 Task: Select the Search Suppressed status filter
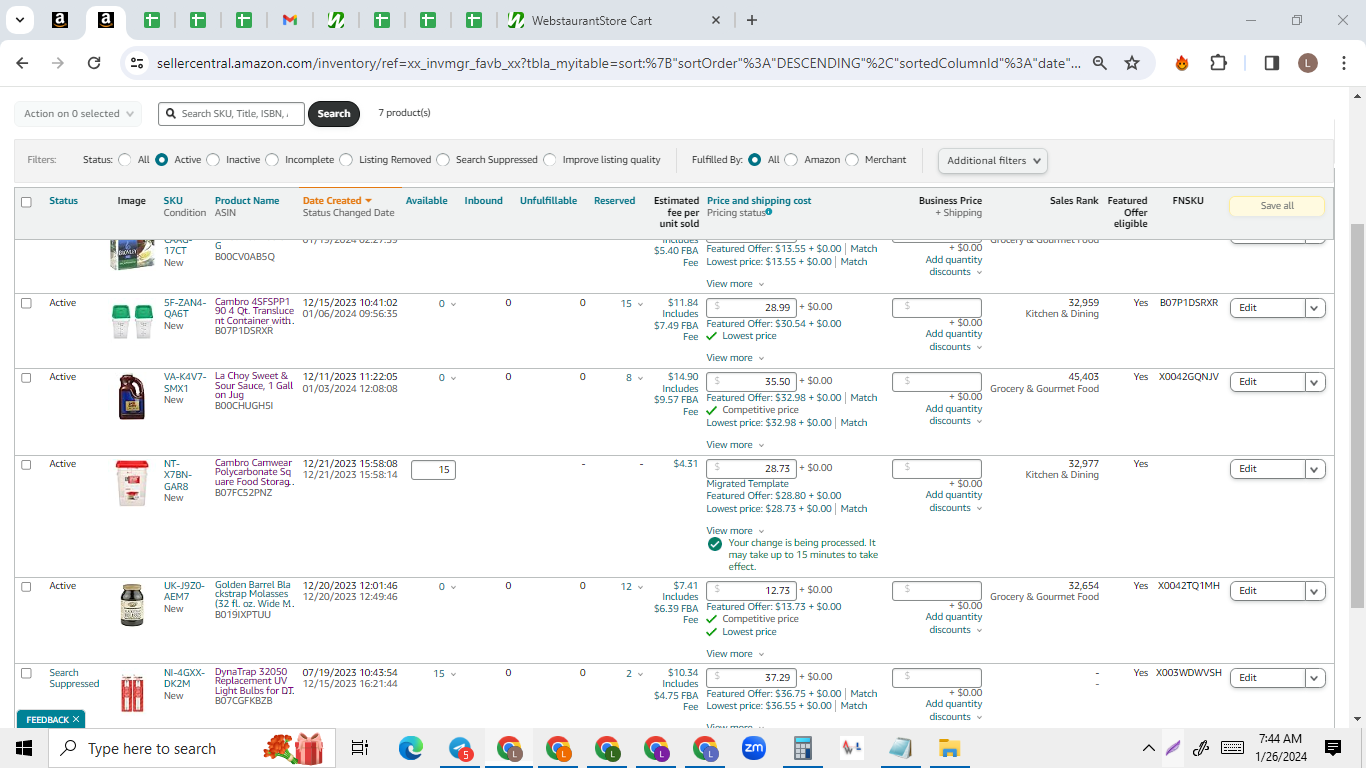[x=443, y=160]
